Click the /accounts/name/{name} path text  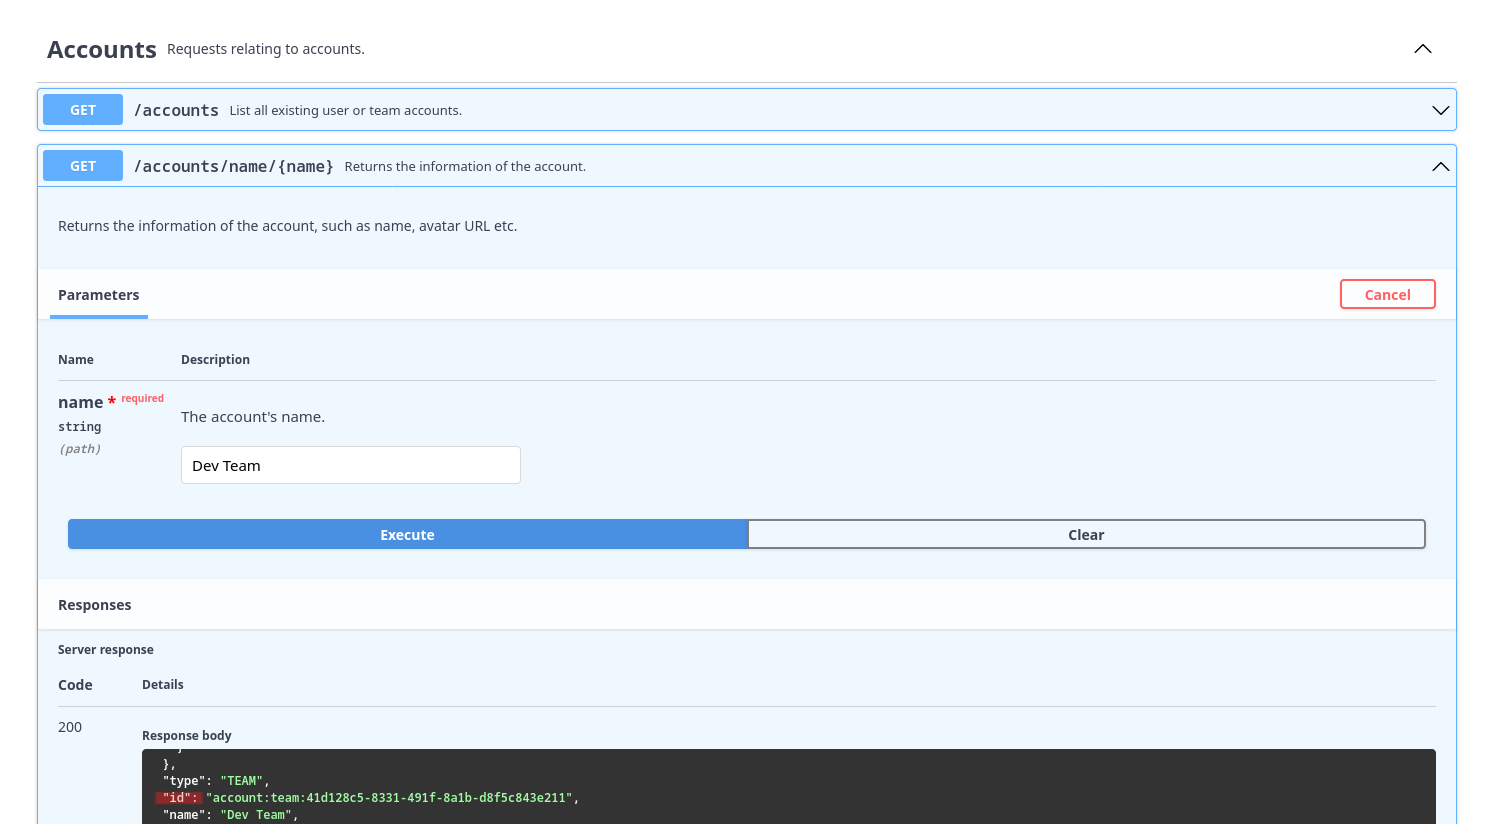pos(233,166)
